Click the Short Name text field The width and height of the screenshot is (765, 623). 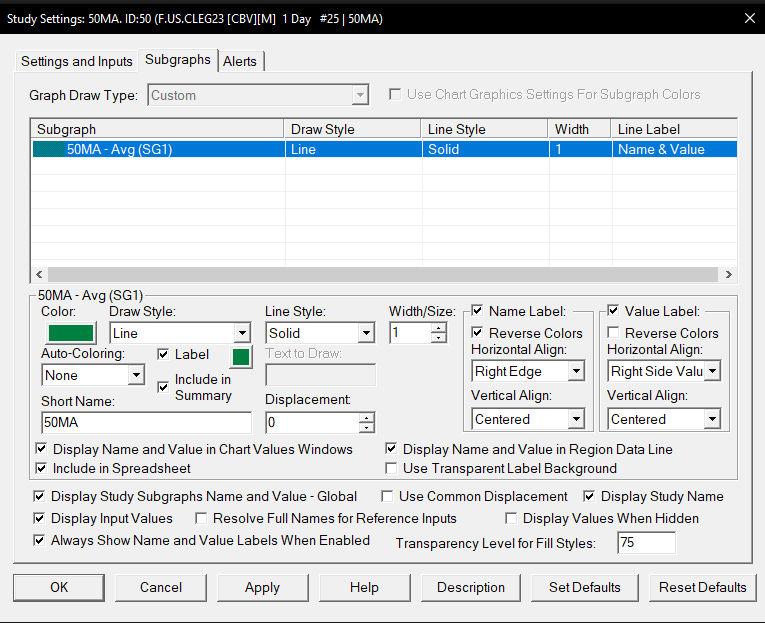(x=146, y=422)
